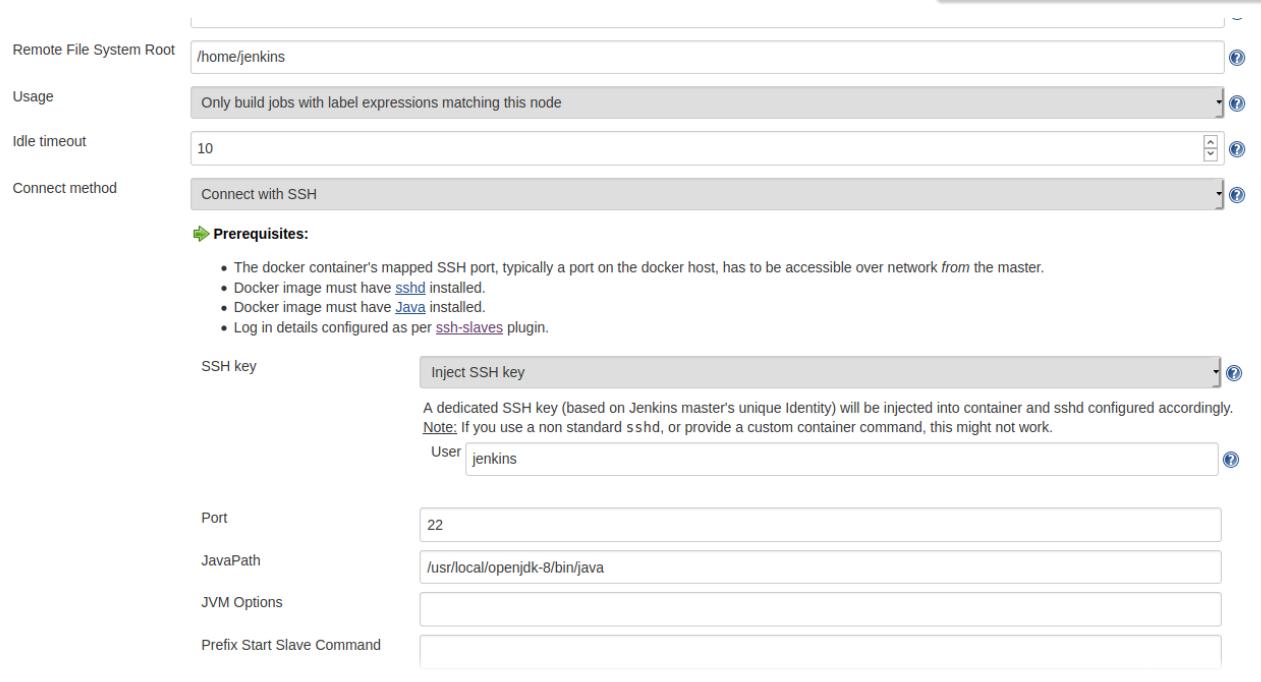Show help for Idle timeout setting
Viewport: 1261px width, 682px height.
point(1236,148)
